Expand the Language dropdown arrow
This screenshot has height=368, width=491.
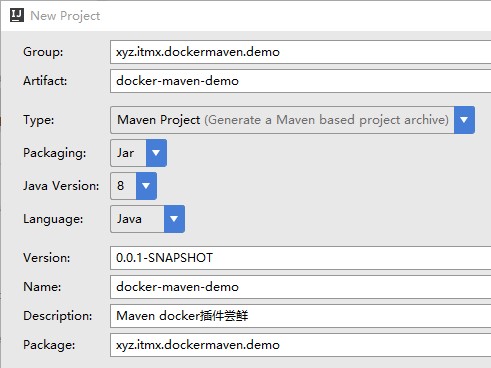[174, 219]
